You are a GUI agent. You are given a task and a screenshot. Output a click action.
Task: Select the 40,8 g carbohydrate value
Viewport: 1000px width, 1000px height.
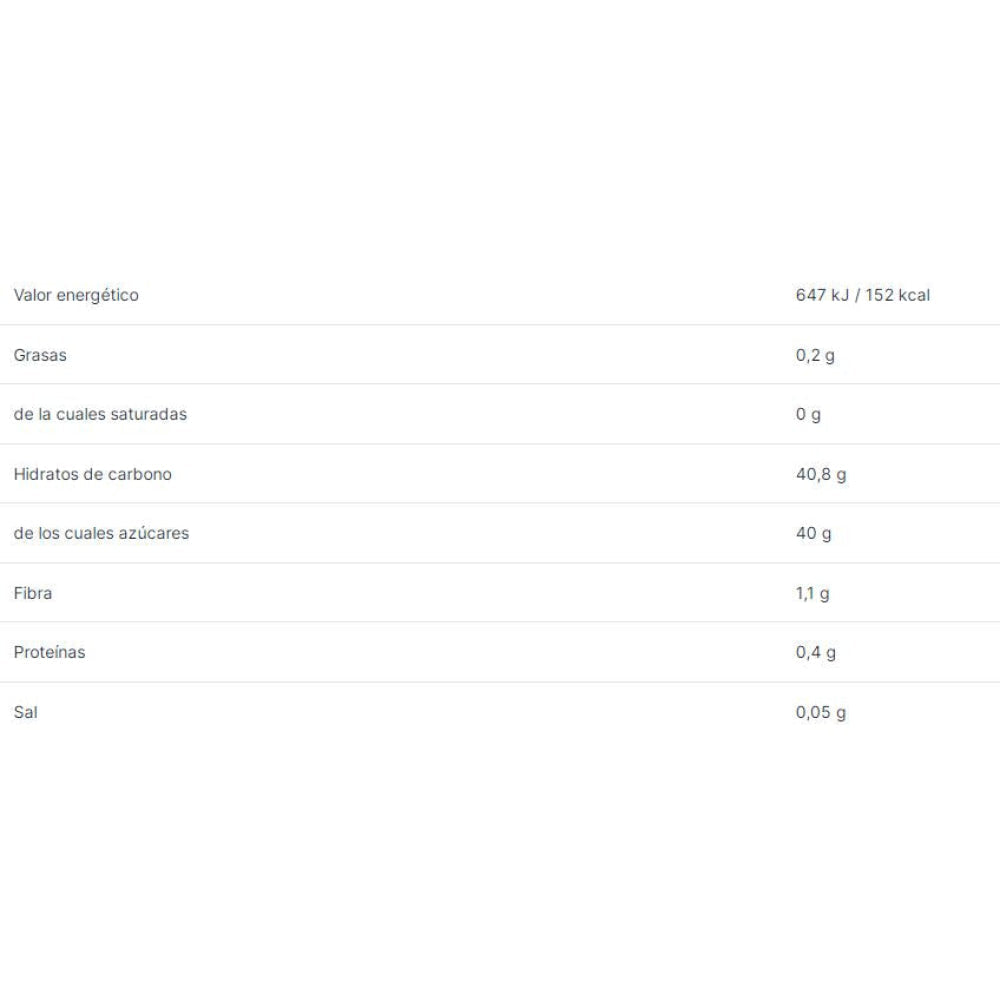click(821, 474)
